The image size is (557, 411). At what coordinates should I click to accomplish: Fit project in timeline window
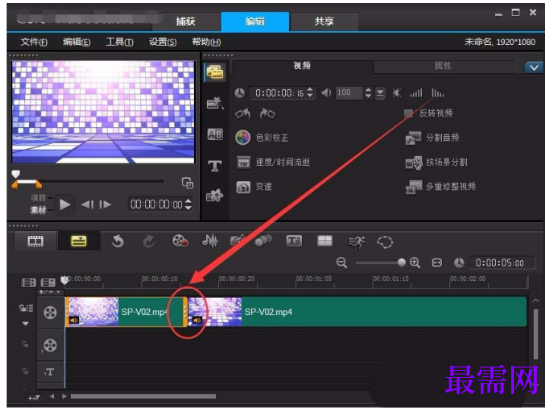click(x=437, y=263)
